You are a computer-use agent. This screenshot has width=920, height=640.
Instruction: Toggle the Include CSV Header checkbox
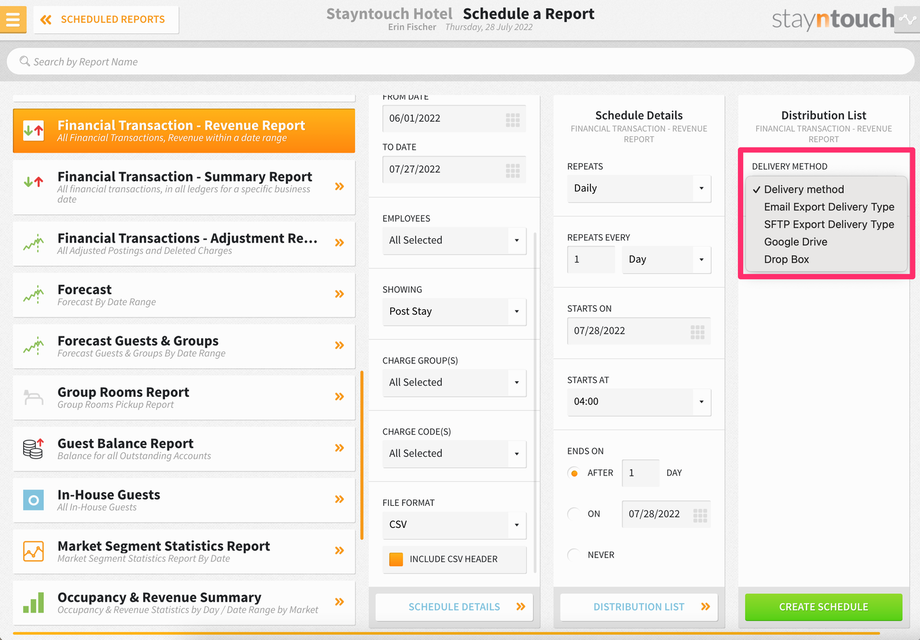[x=396, y=559]
